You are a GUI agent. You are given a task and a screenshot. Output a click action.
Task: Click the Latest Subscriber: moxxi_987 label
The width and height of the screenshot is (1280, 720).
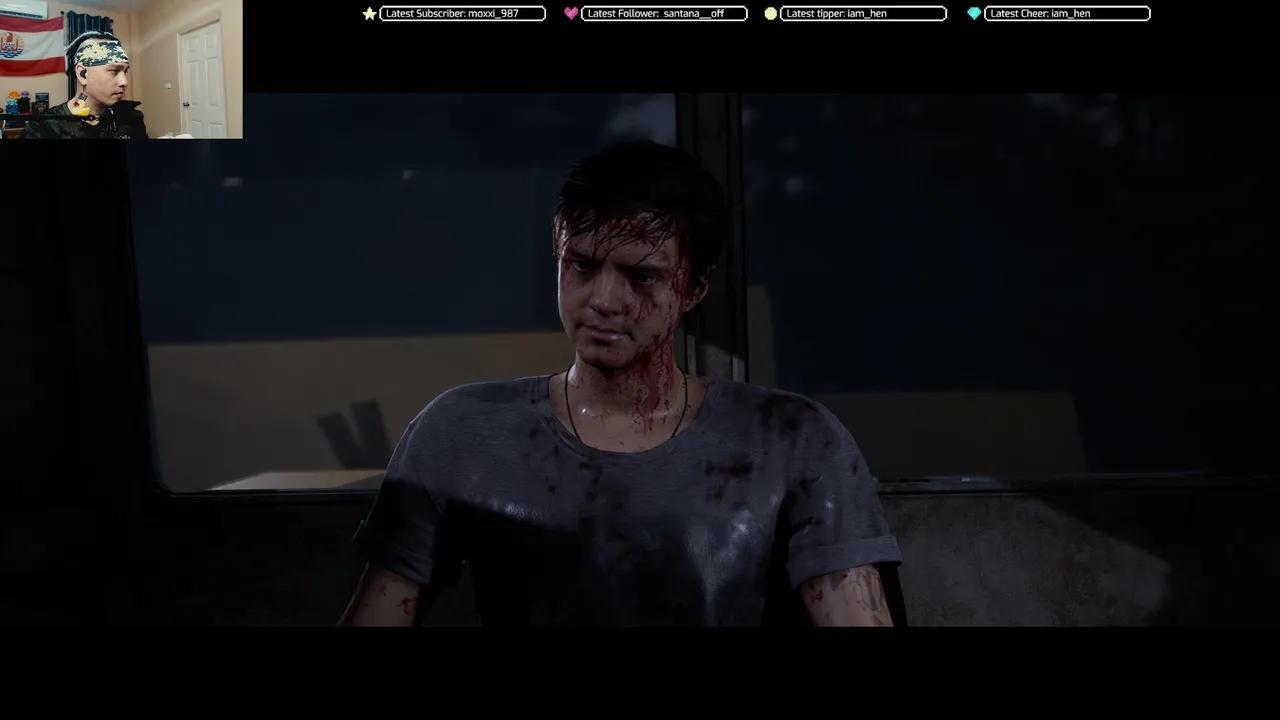point(462,14)
